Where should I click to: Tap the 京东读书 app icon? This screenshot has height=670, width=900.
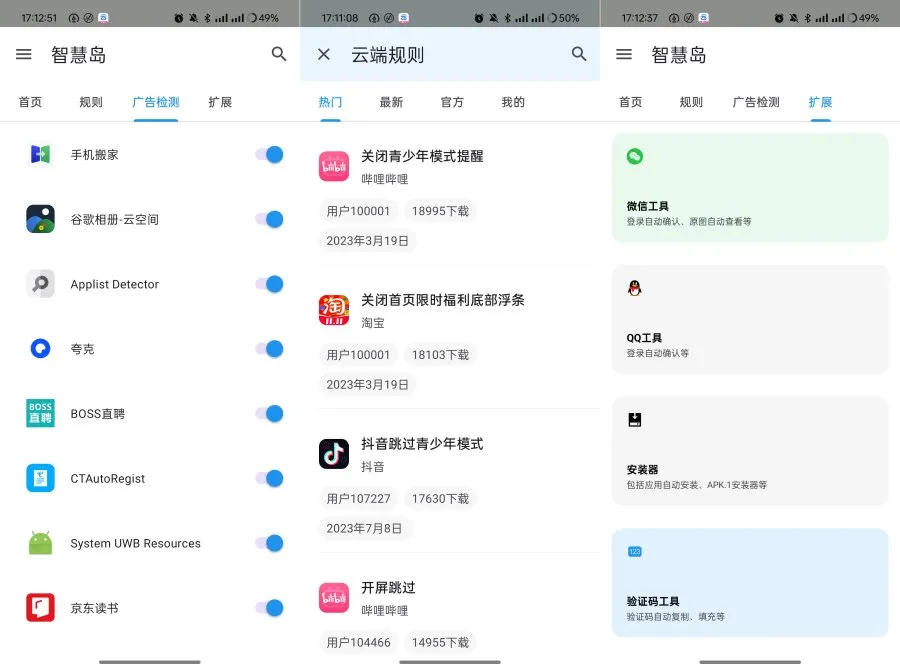pyautogui.click(x=40, y=608)
